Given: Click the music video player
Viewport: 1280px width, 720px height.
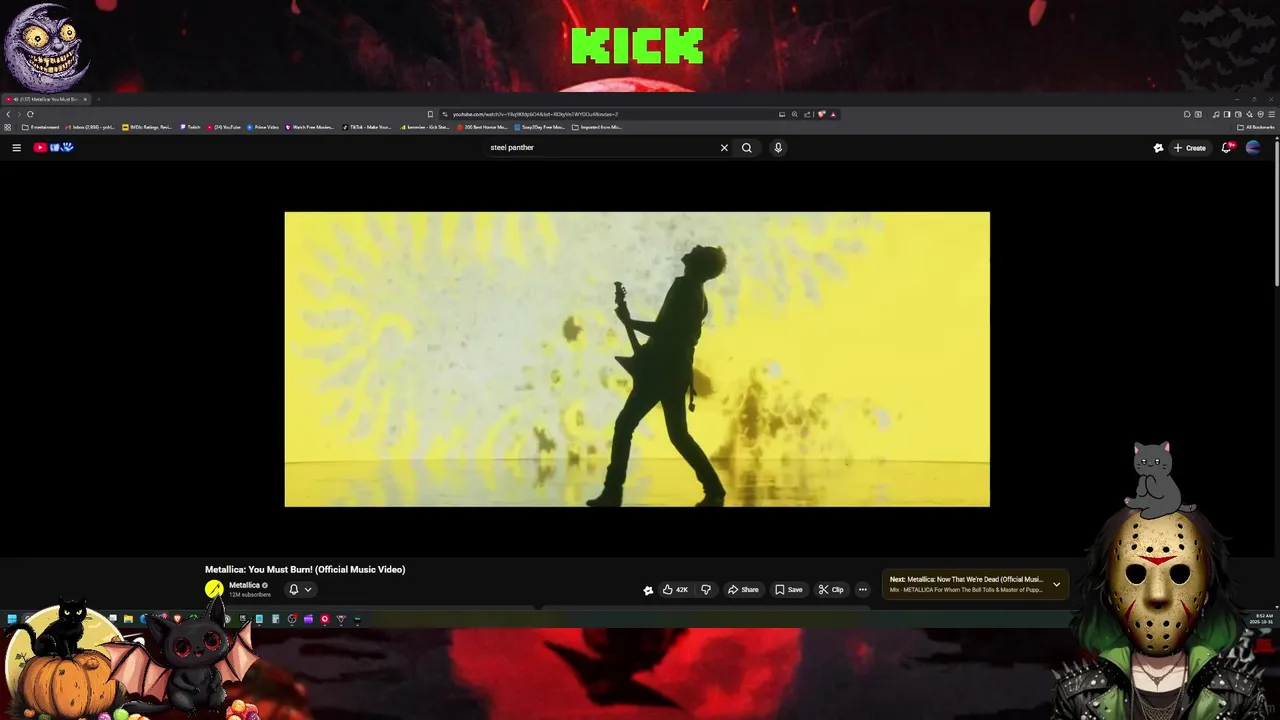Looking at the screenshot, I should [x=637, y=359].
